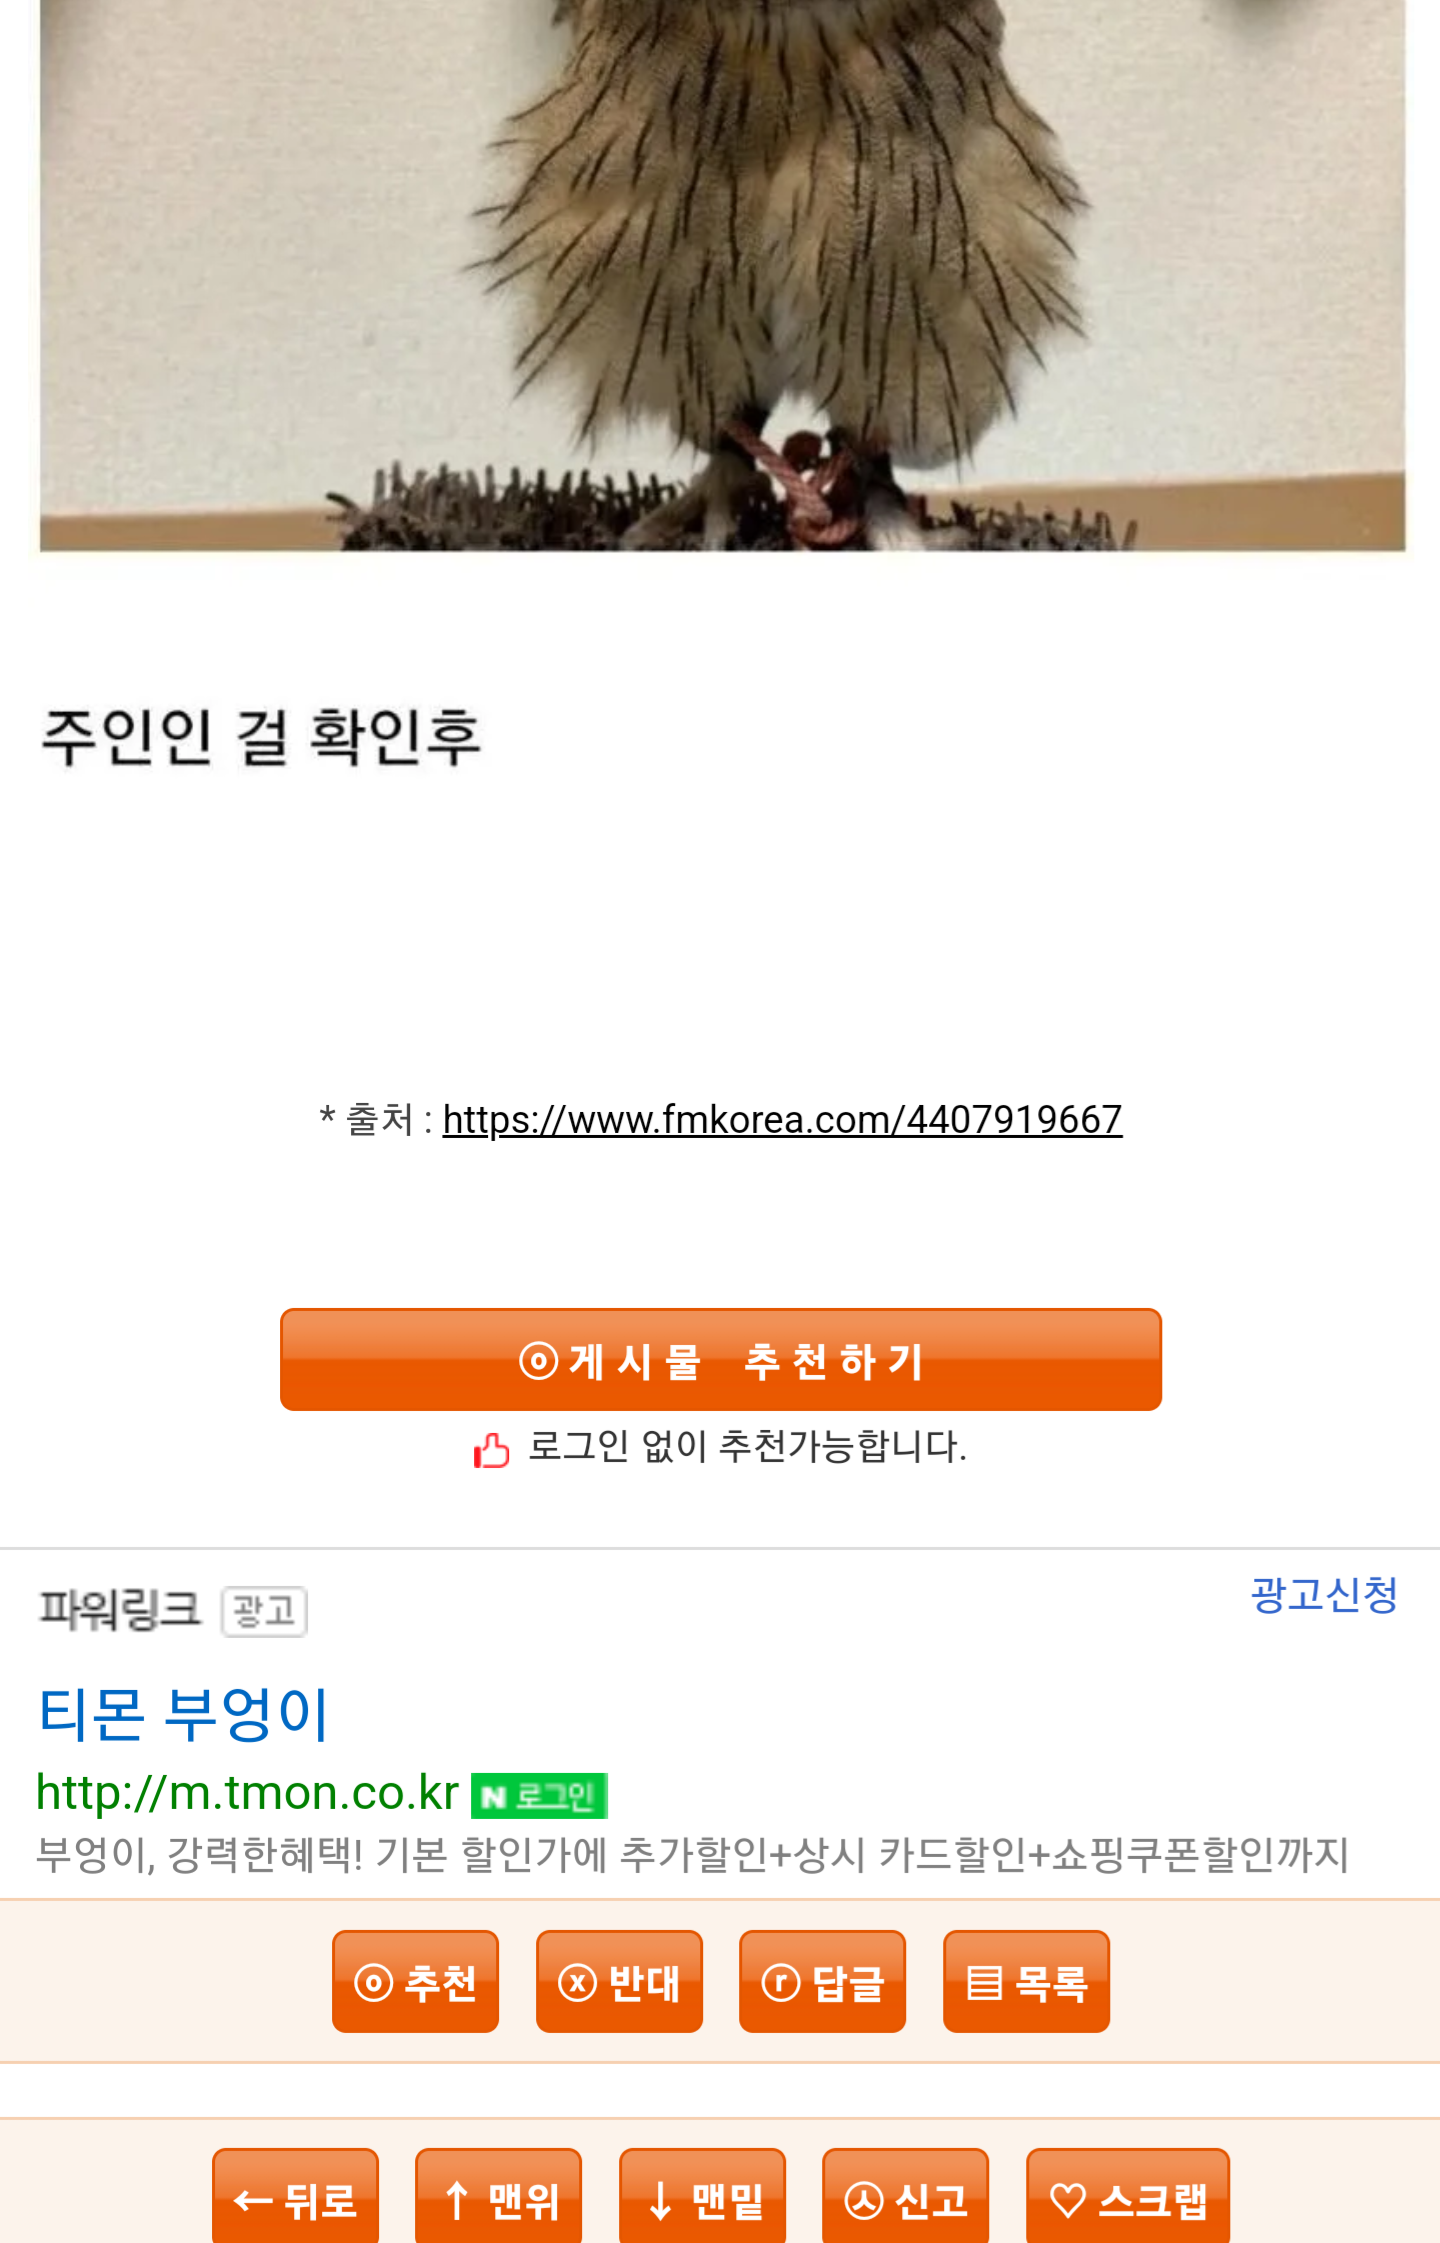Image resolution: width=1440 pixels, height=2243 pixels.
Task: Open the 광고신청 link
Action: pyautogui.click(x=1324, y=1594)
